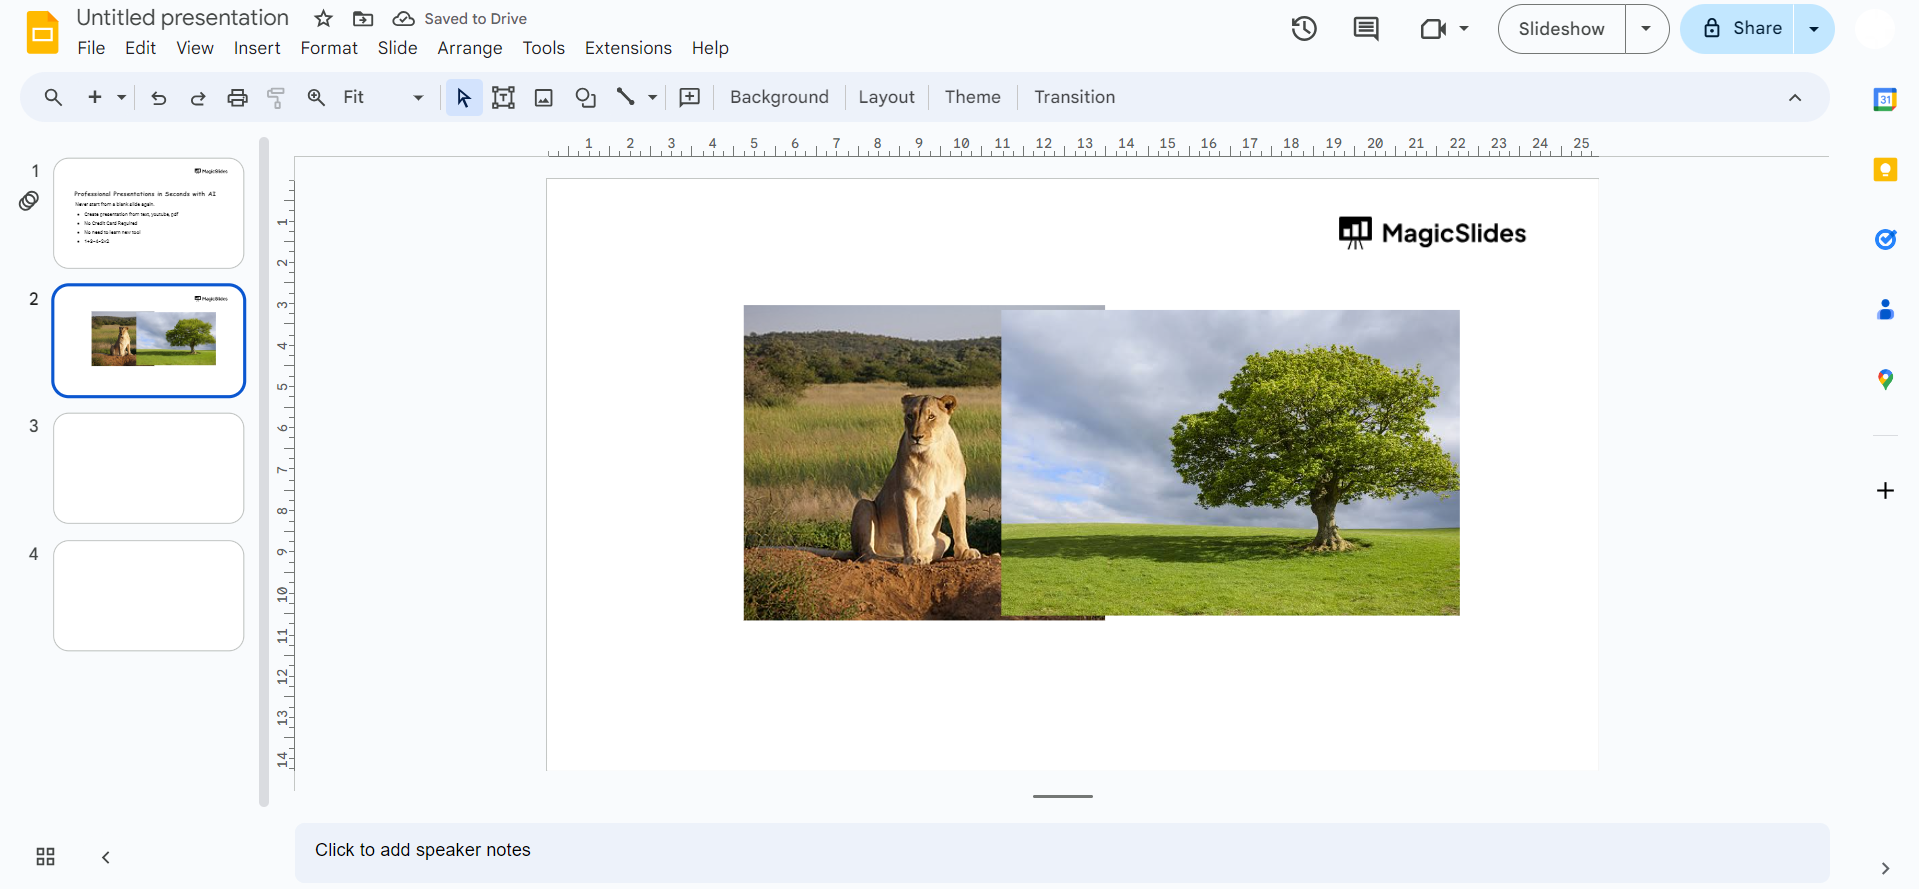Open Contacts side panel
1919x889 pixels.
click(1885, 309)
